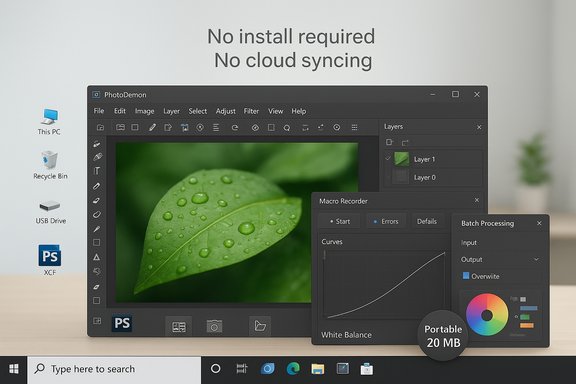Click the PS logo in bottom bar
The image size is (576, 384).
click(x=122, y=323)
